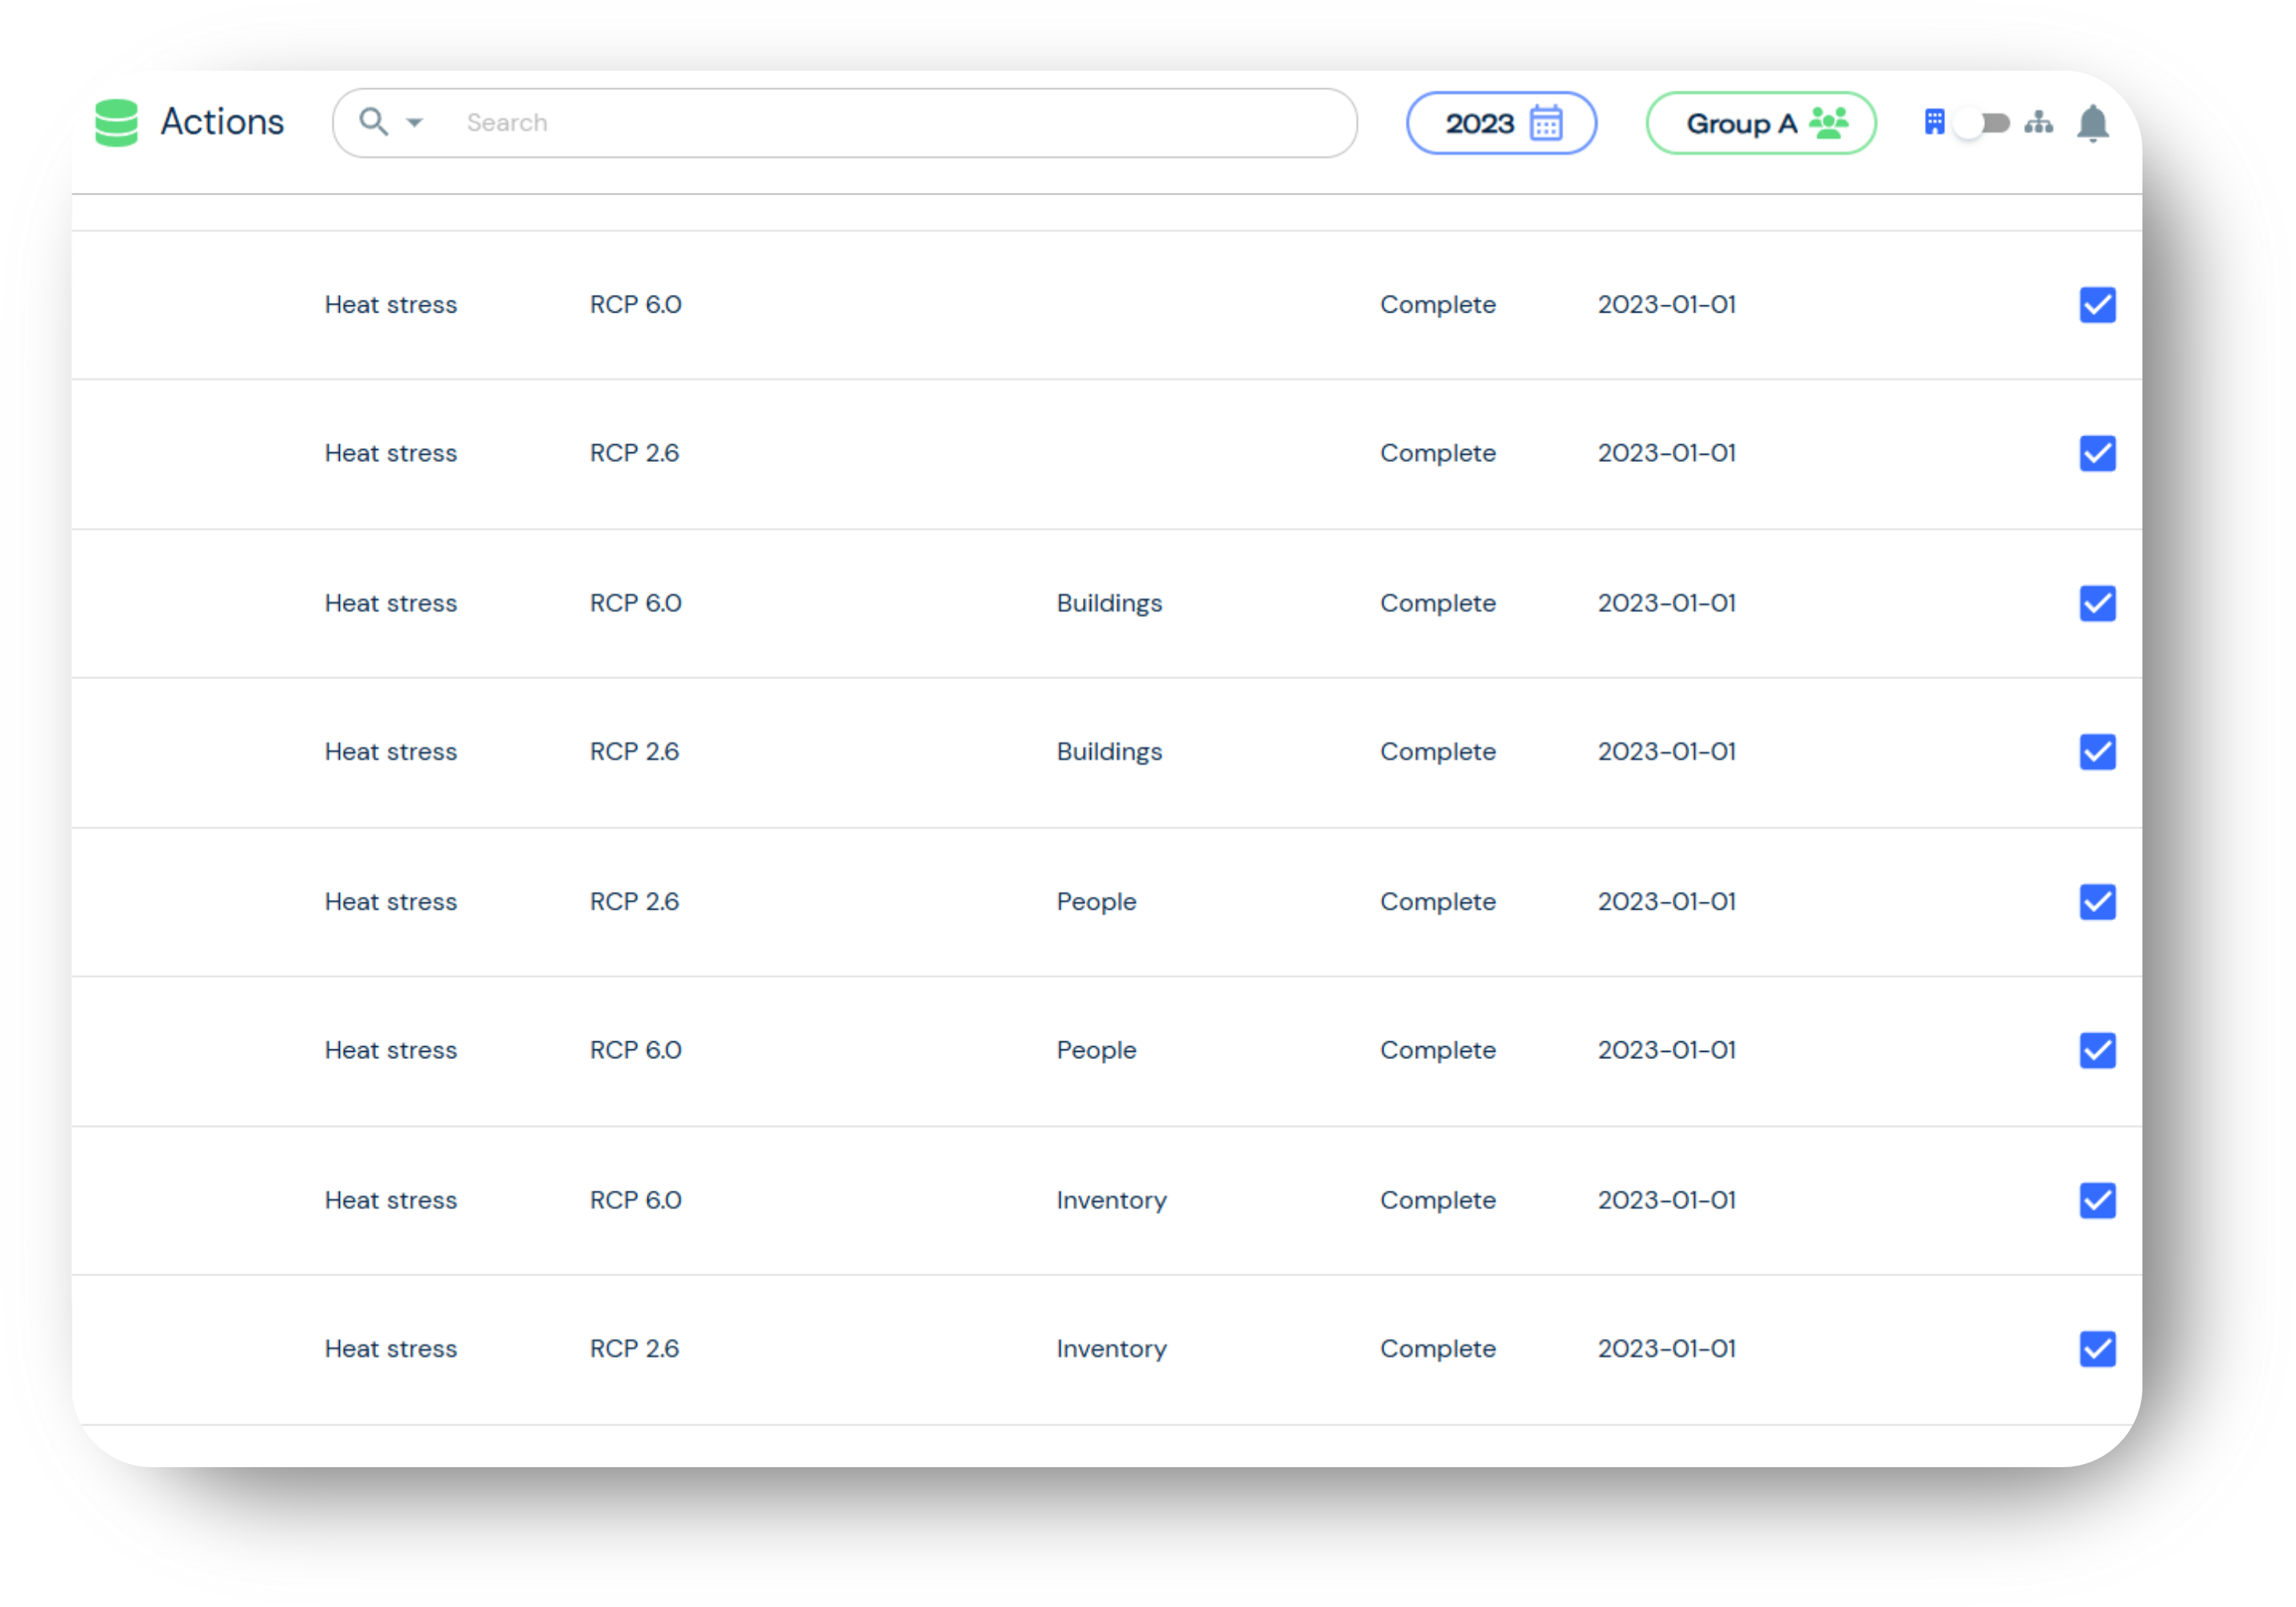Click date 2023-01-01 in RCP 2.6 Buildings row
The width and height of the screenshot is (2296, 1607).
click(1666, 752)
